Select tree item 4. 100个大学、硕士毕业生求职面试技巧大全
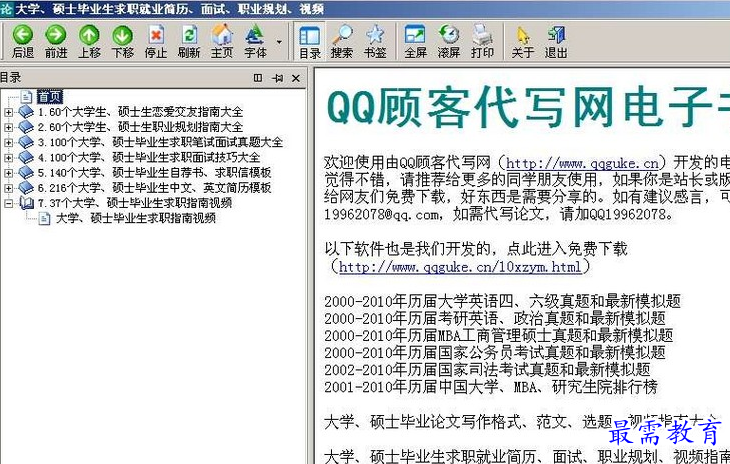 tap(149, 158)
